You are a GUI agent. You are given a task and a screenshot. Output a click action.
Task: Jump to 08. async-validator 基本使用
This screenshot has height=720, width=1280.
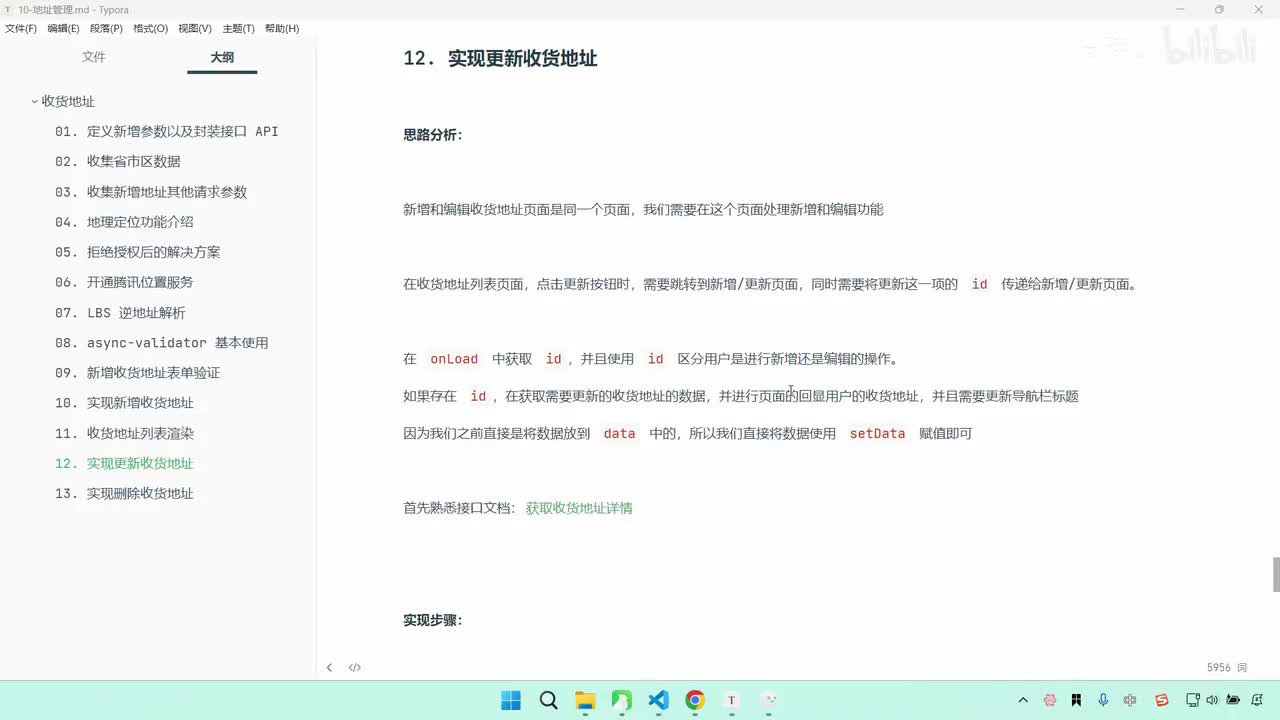coord(162,342)
